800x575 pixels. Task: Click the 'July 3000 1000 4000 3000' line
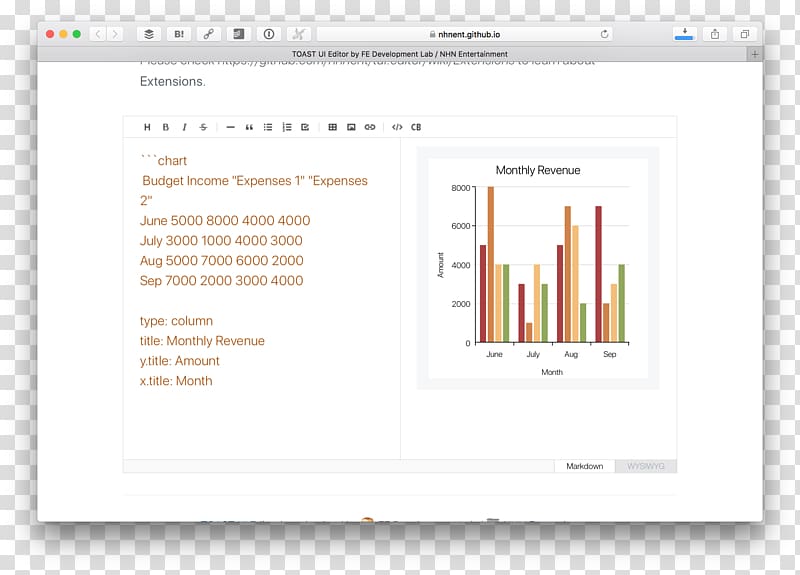point(221,240)
